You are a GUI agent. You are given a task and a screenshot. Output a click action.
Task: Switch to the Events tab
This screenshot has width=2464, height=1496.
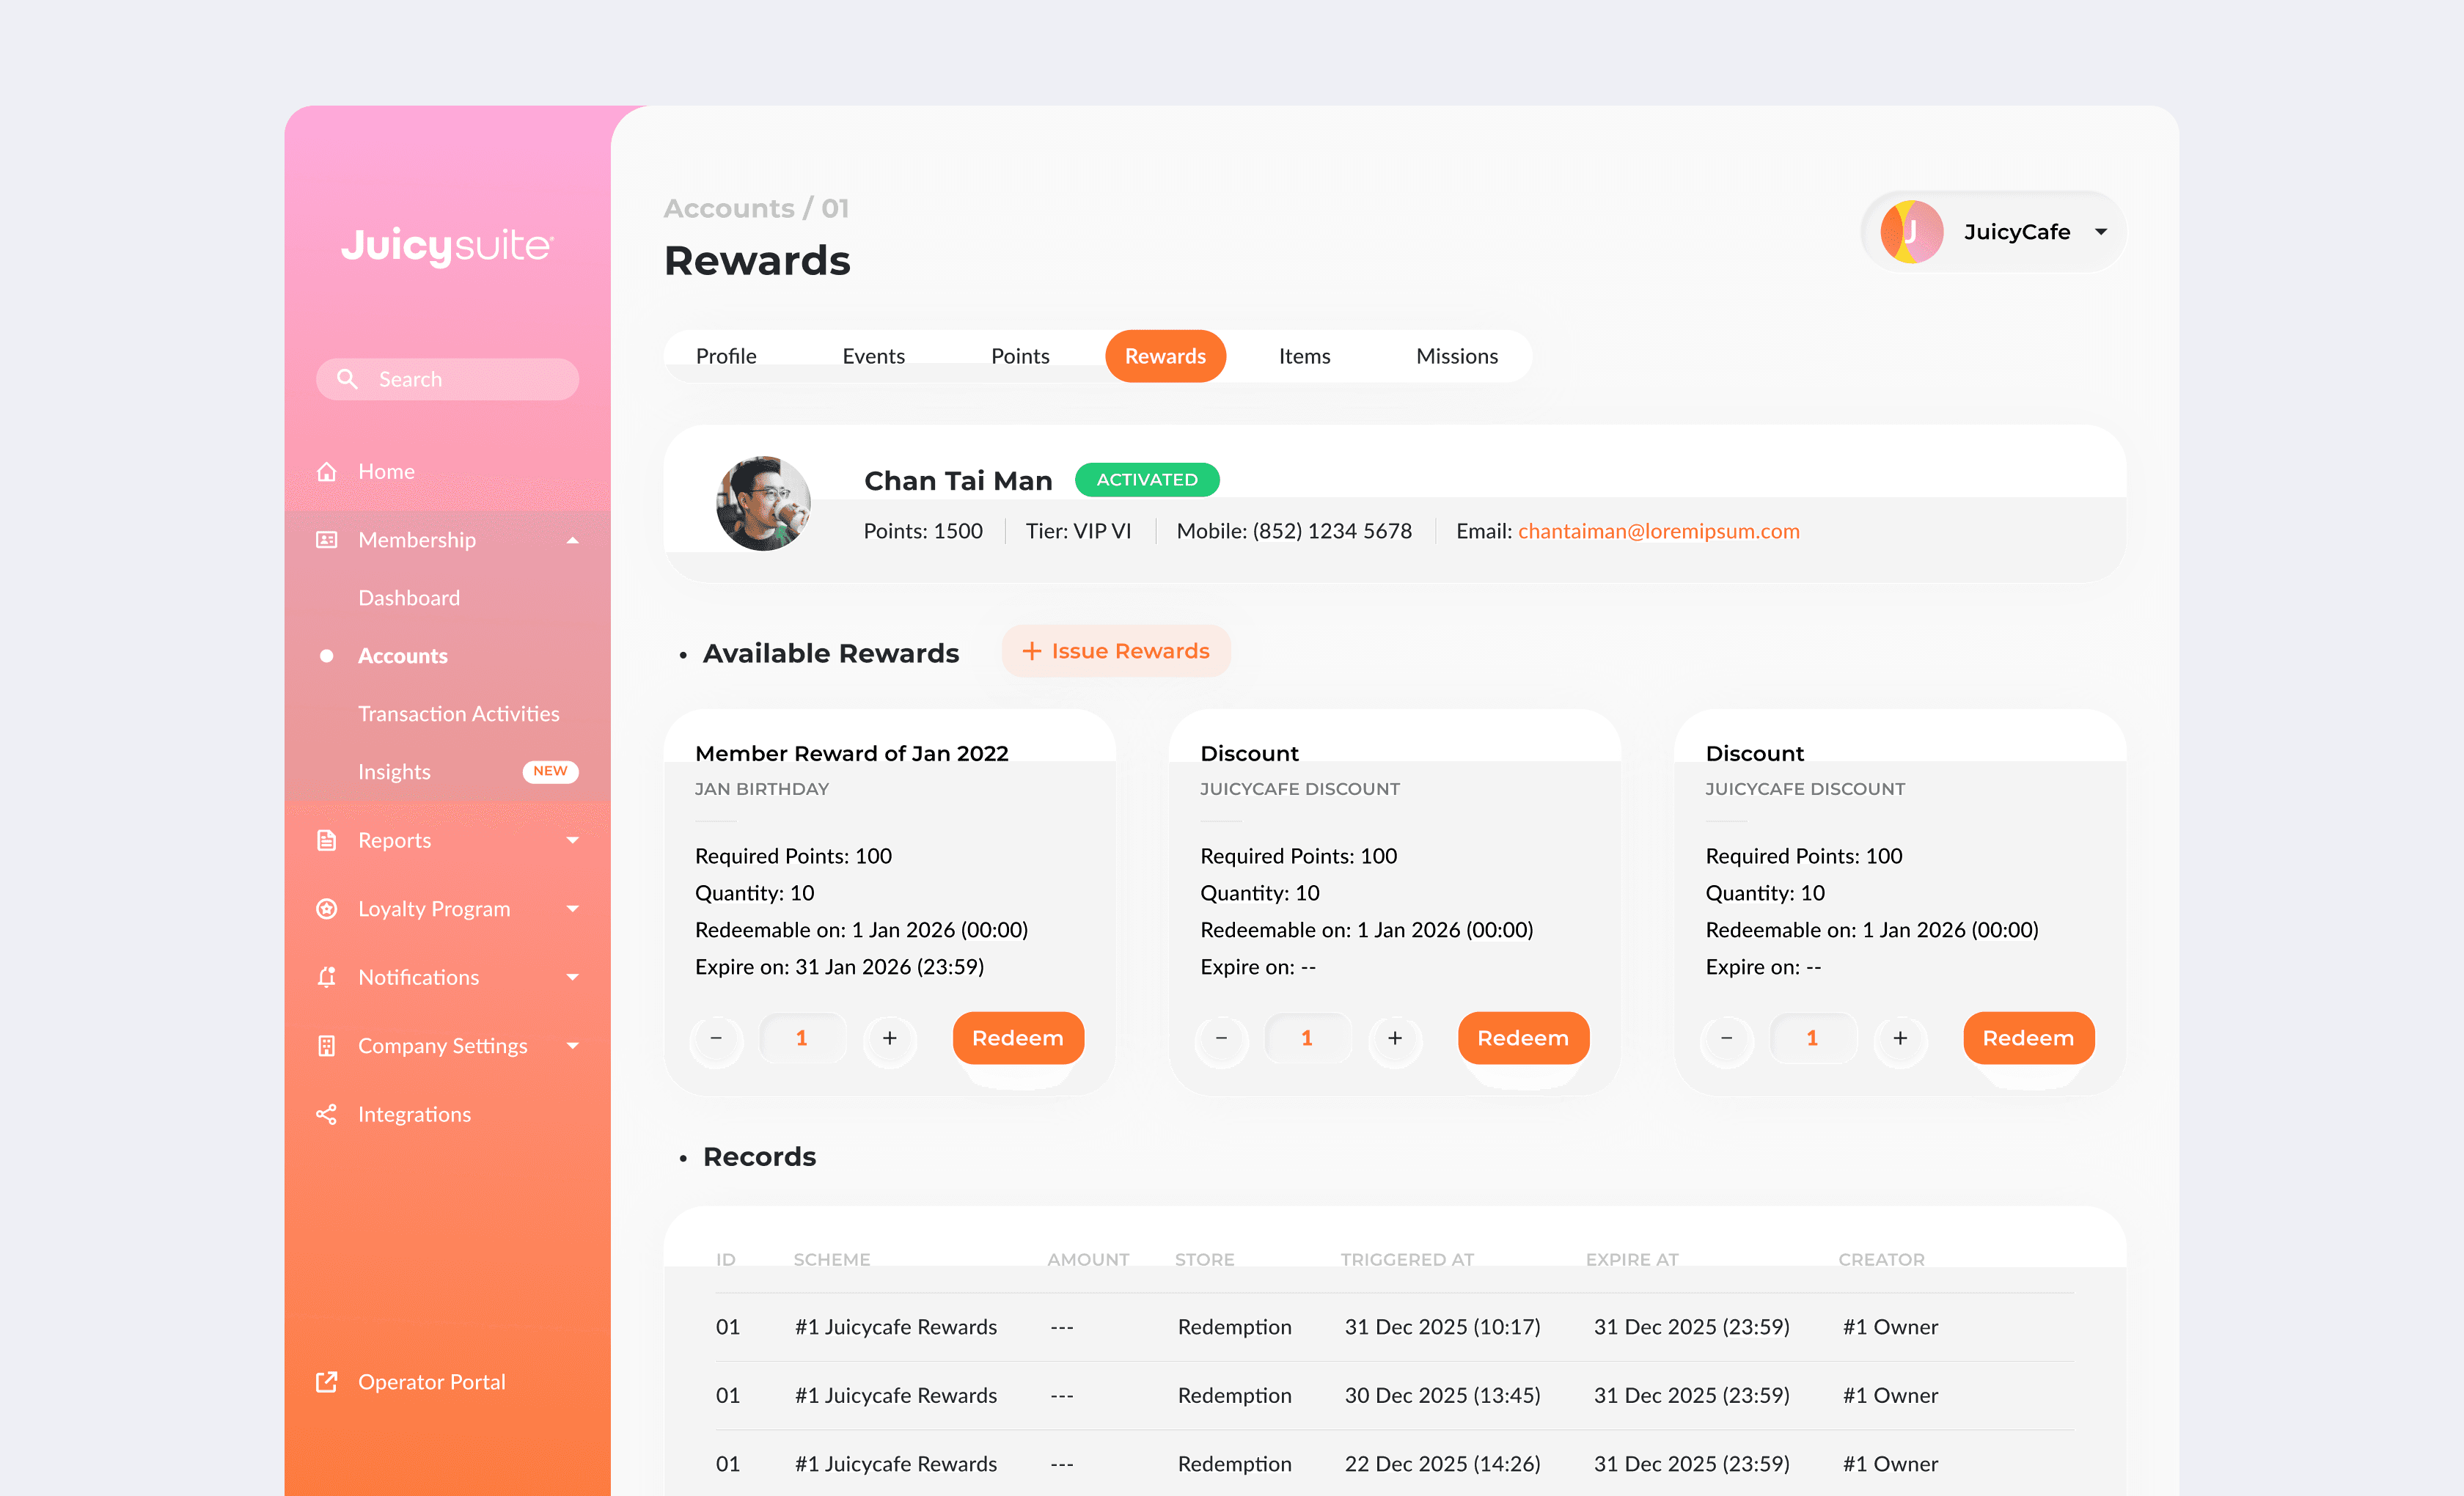[x=873, y=356]
